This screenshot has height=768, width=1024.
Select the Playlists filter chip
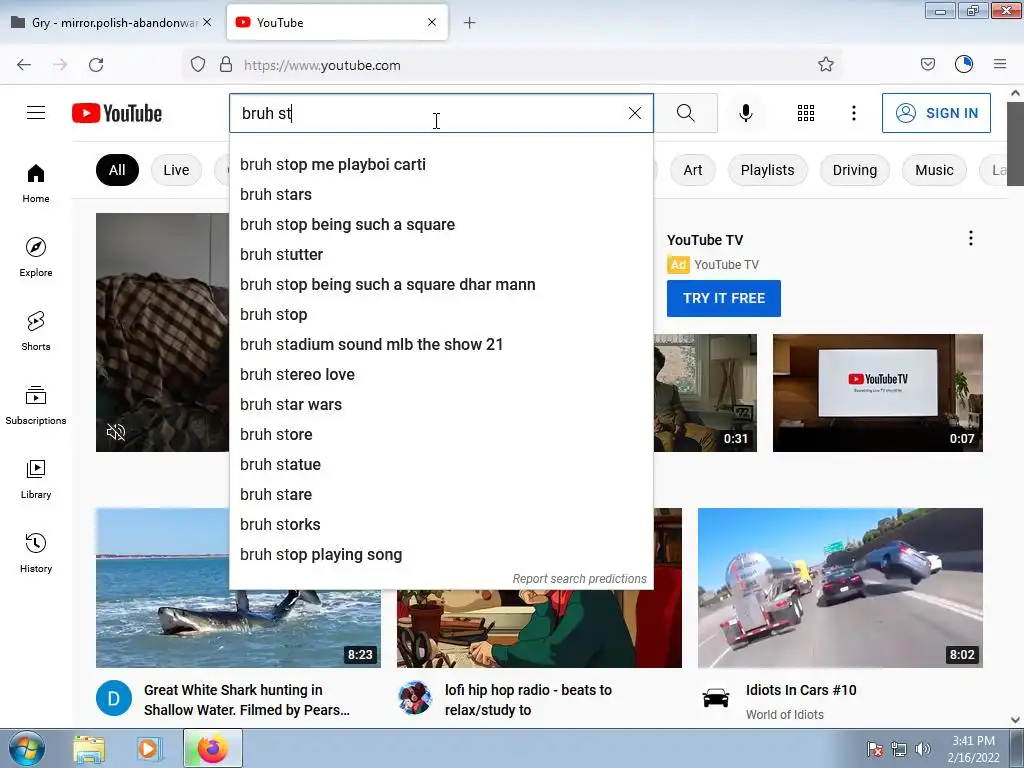[x=767, y=170]
